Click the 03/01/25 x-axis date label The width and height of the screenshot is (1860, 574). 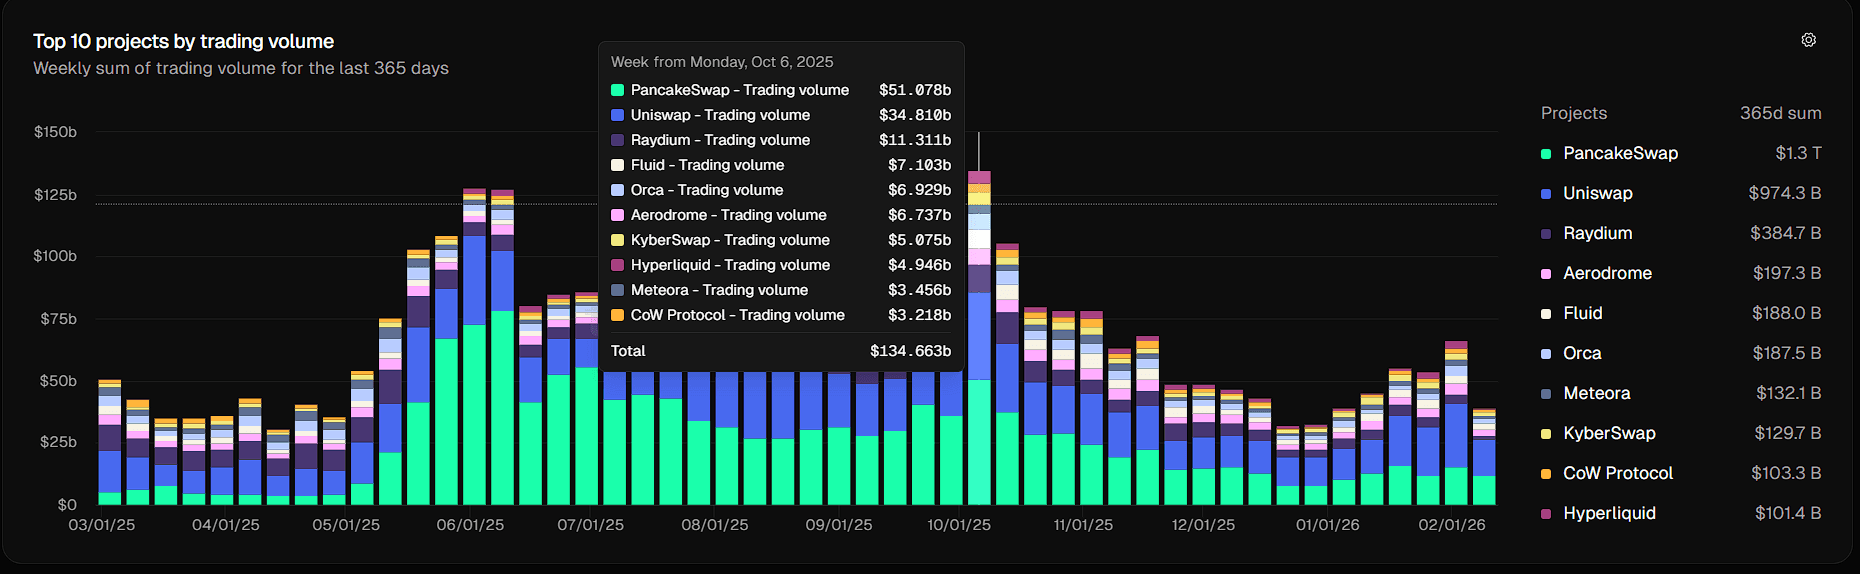(x=101, y=525)
